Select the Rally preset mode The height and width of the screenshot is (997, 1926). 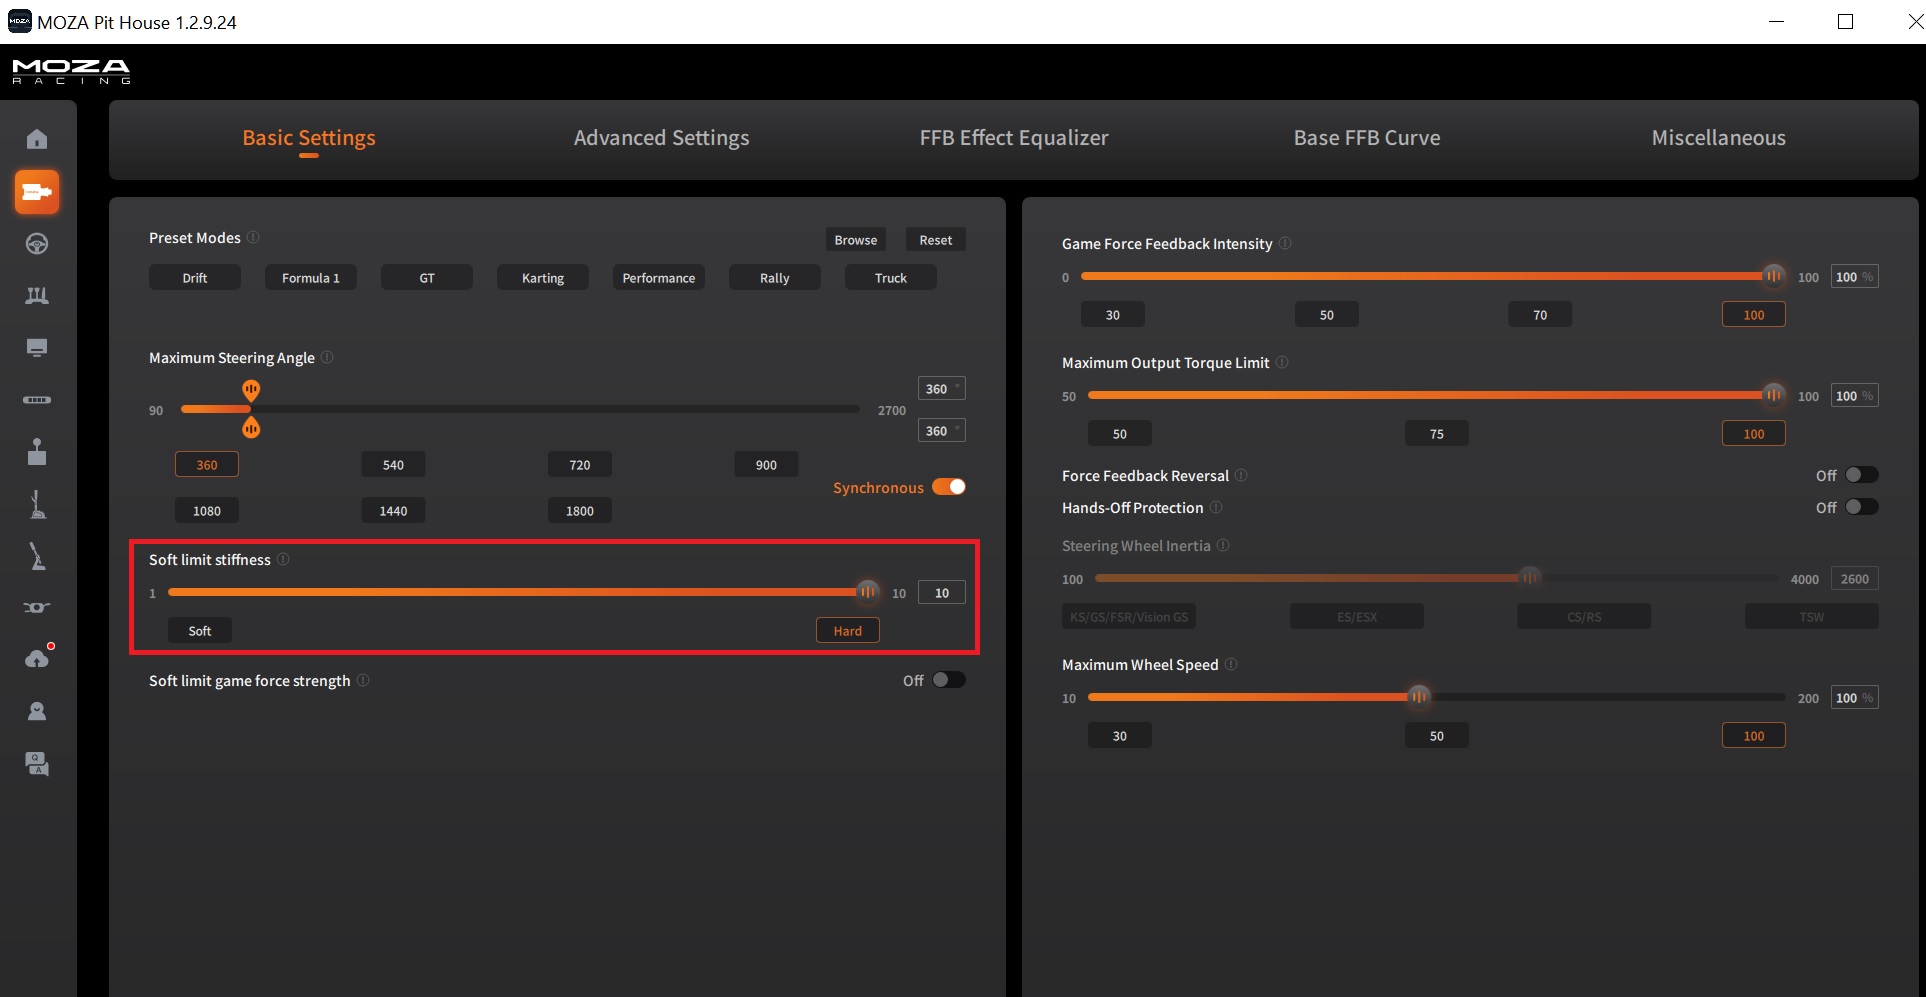pyautogui.click(x=775, y=278)
